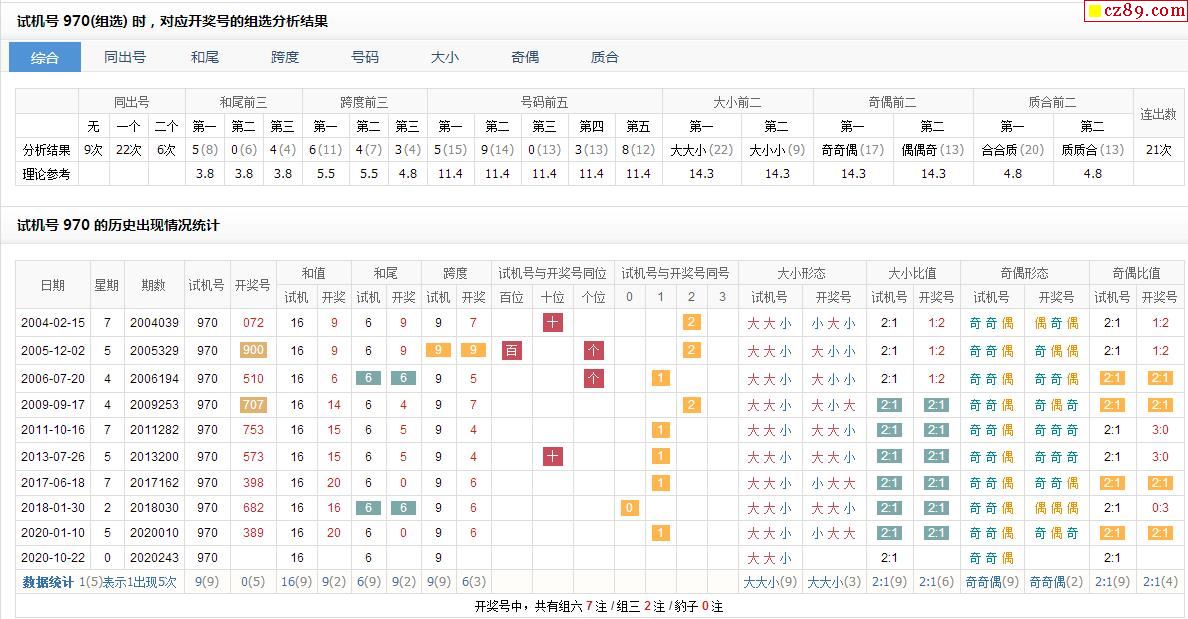This screenshot has width=1188, height=619.
Task: Click the highlighted 707 winning number
Action: [x=253, y=404]
